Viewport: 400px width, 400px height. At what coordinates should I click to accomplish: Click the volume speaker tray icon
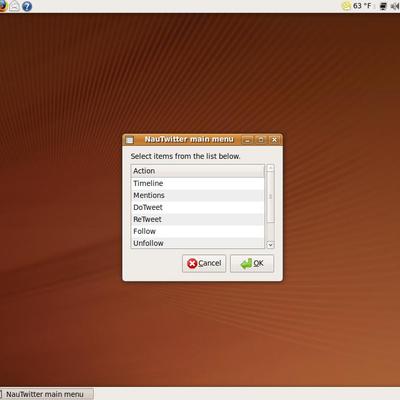pyautogui.click(x=396, y=6)
